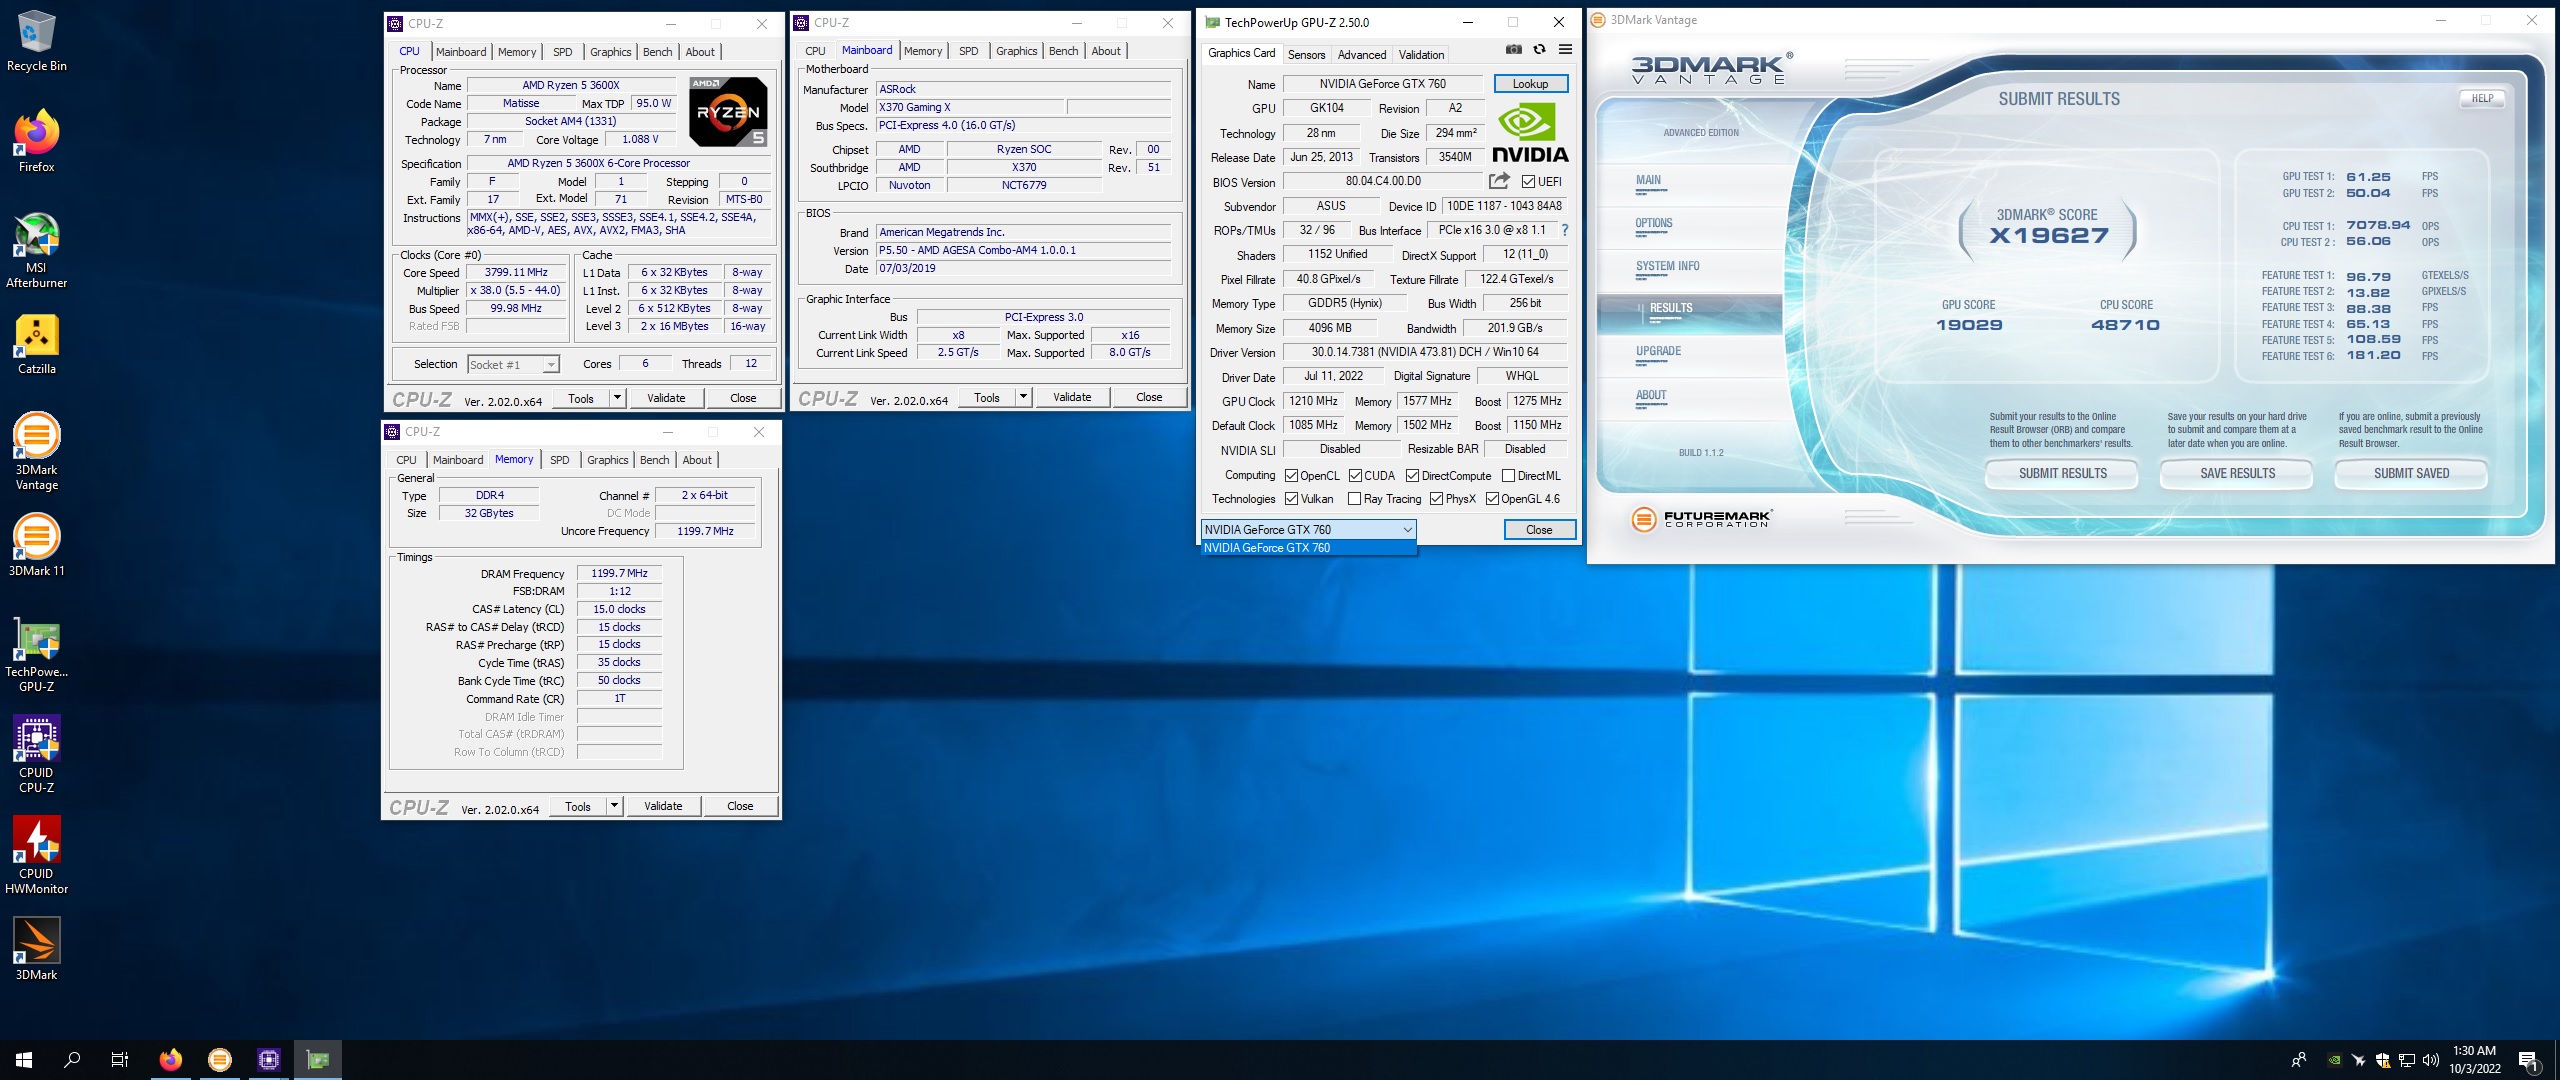Viewport: 2560px width, 1080px height.
Task: Click the GPU-Z refresh icon
Action: tap(1539, 49)
